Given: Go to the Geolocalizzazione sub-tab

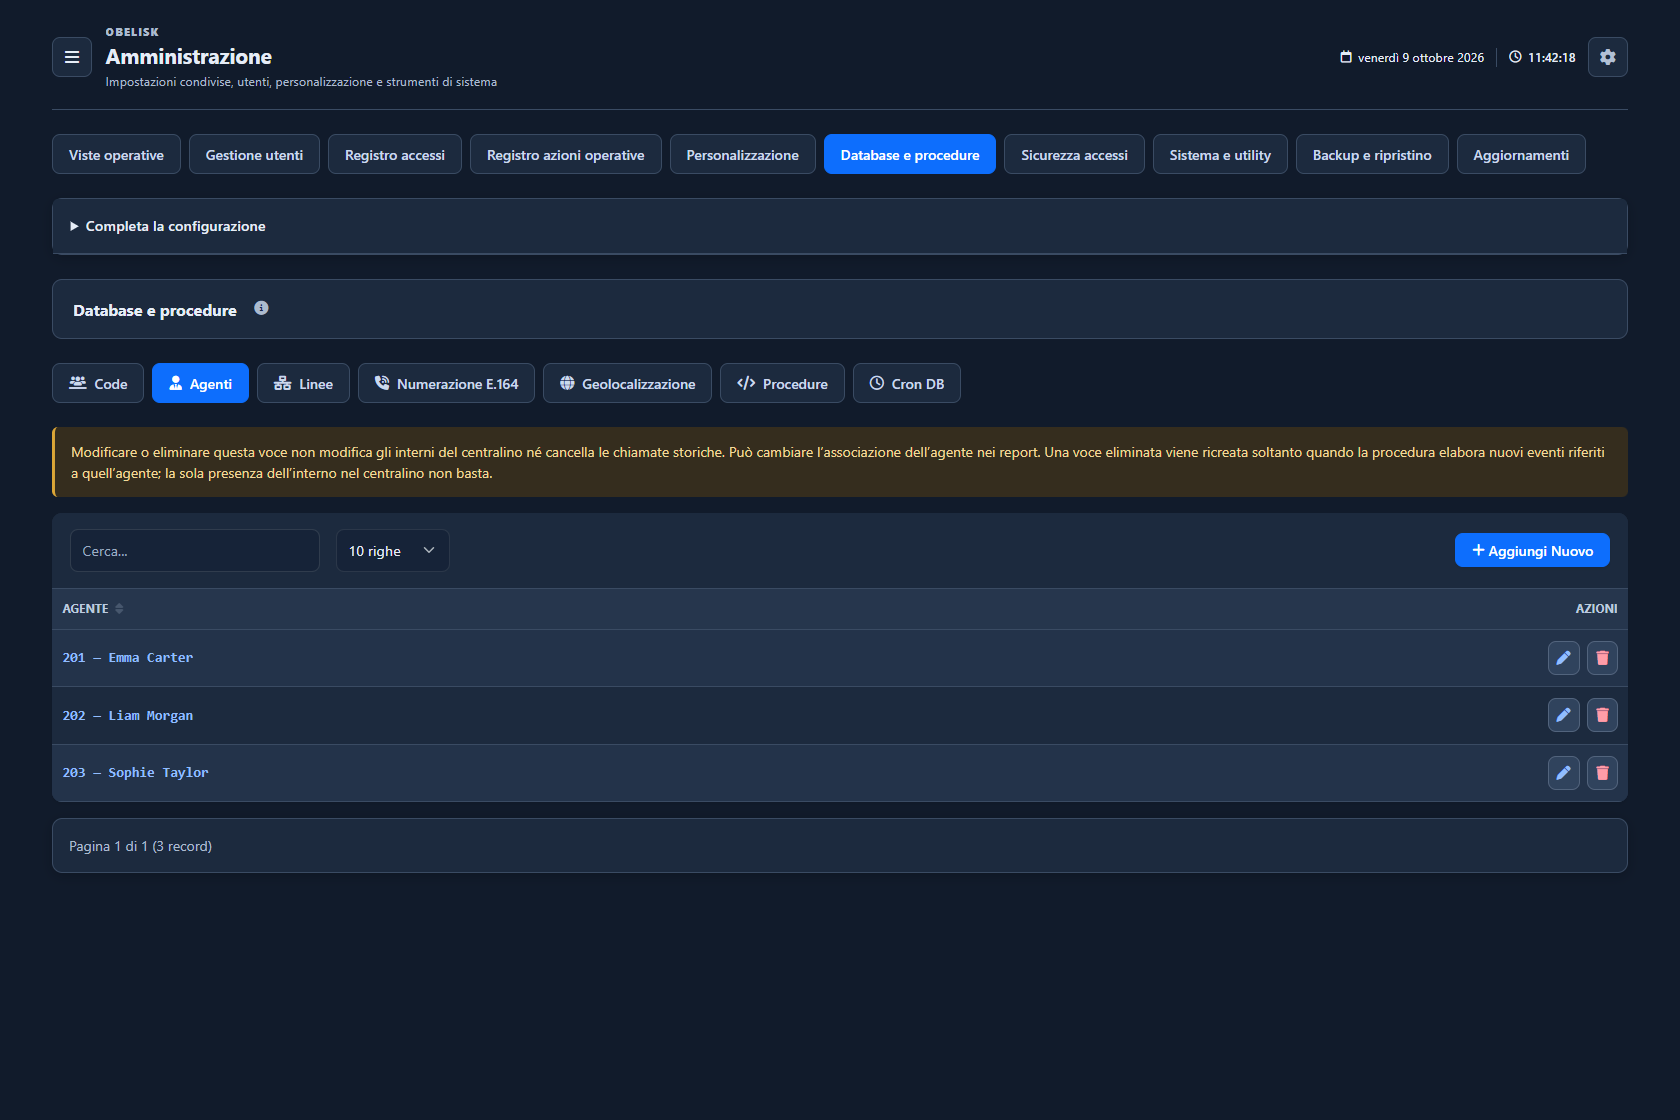Looking at the screenshot, I should click(x=627, y=383).
